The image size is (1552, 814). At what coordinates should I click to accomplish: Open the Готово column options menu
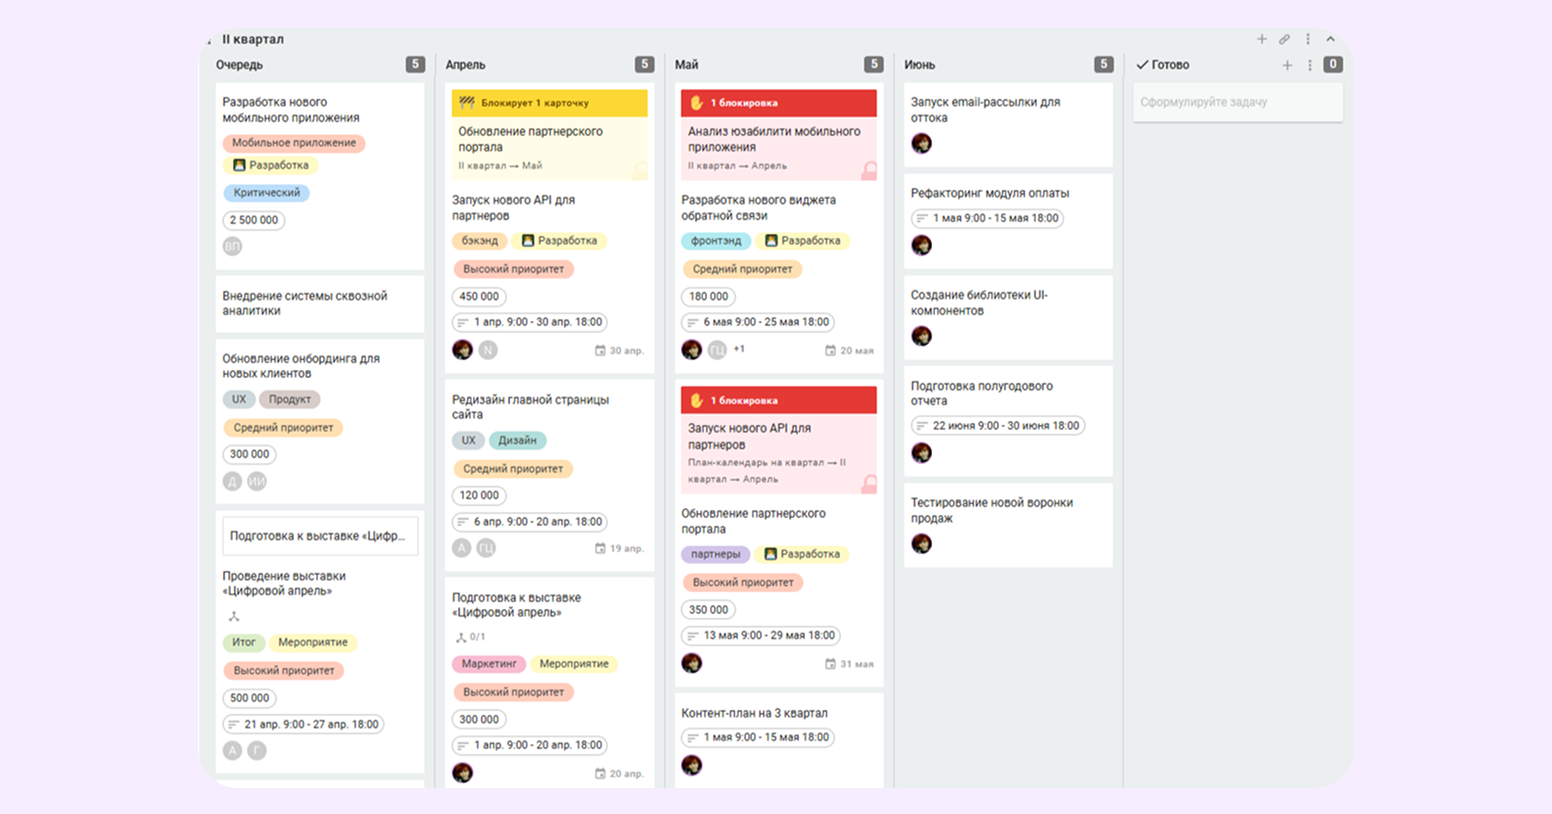point(1310,65)
